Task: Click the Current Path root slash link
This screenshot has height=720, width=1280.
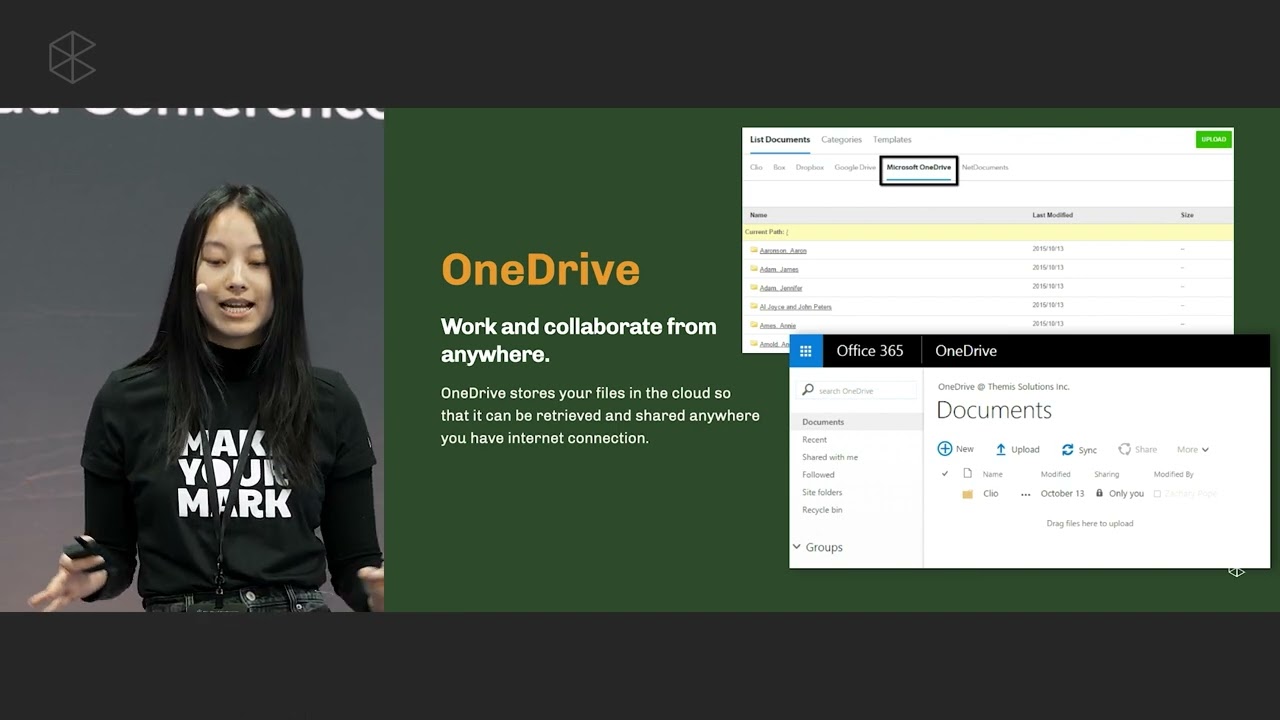Action: (x=787, y=232)
